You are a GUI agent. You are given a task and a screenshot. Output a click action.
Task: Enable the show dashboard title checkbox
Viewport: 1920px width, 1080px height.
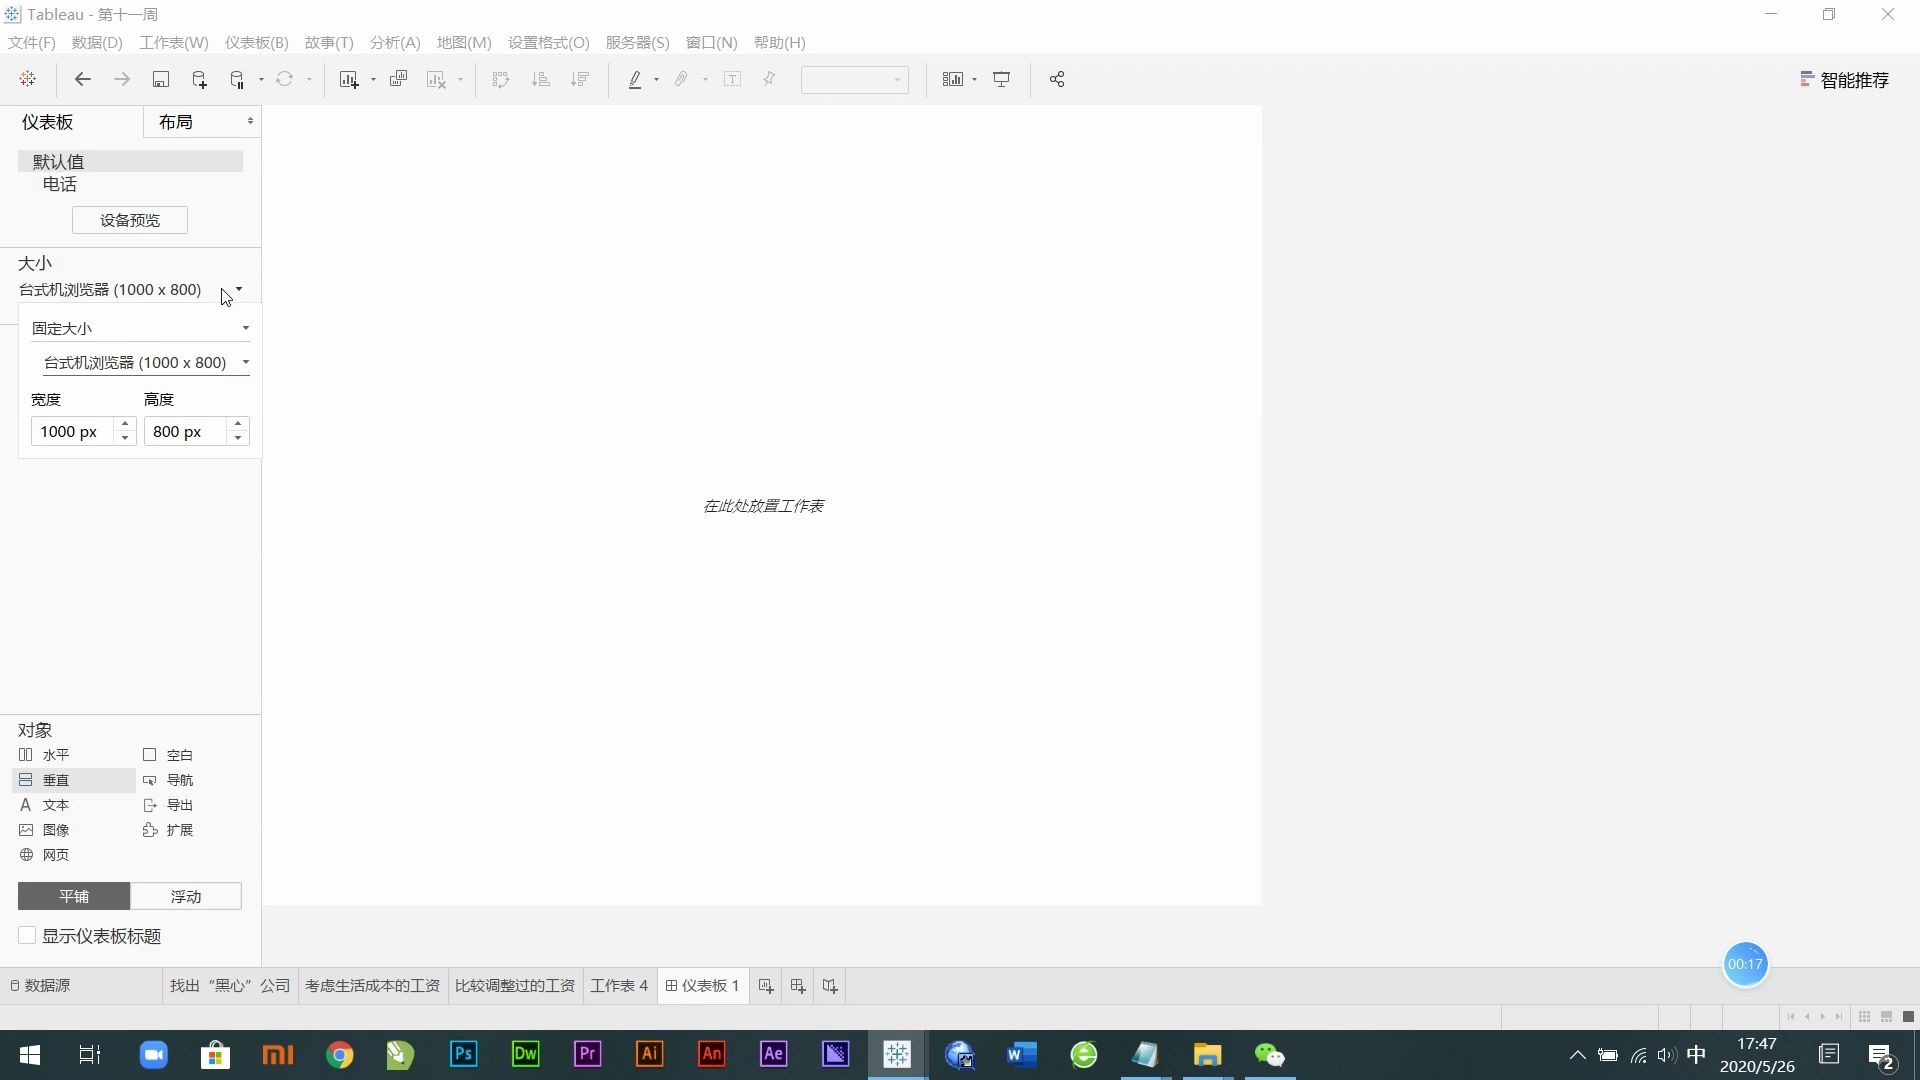coord(27,936)
